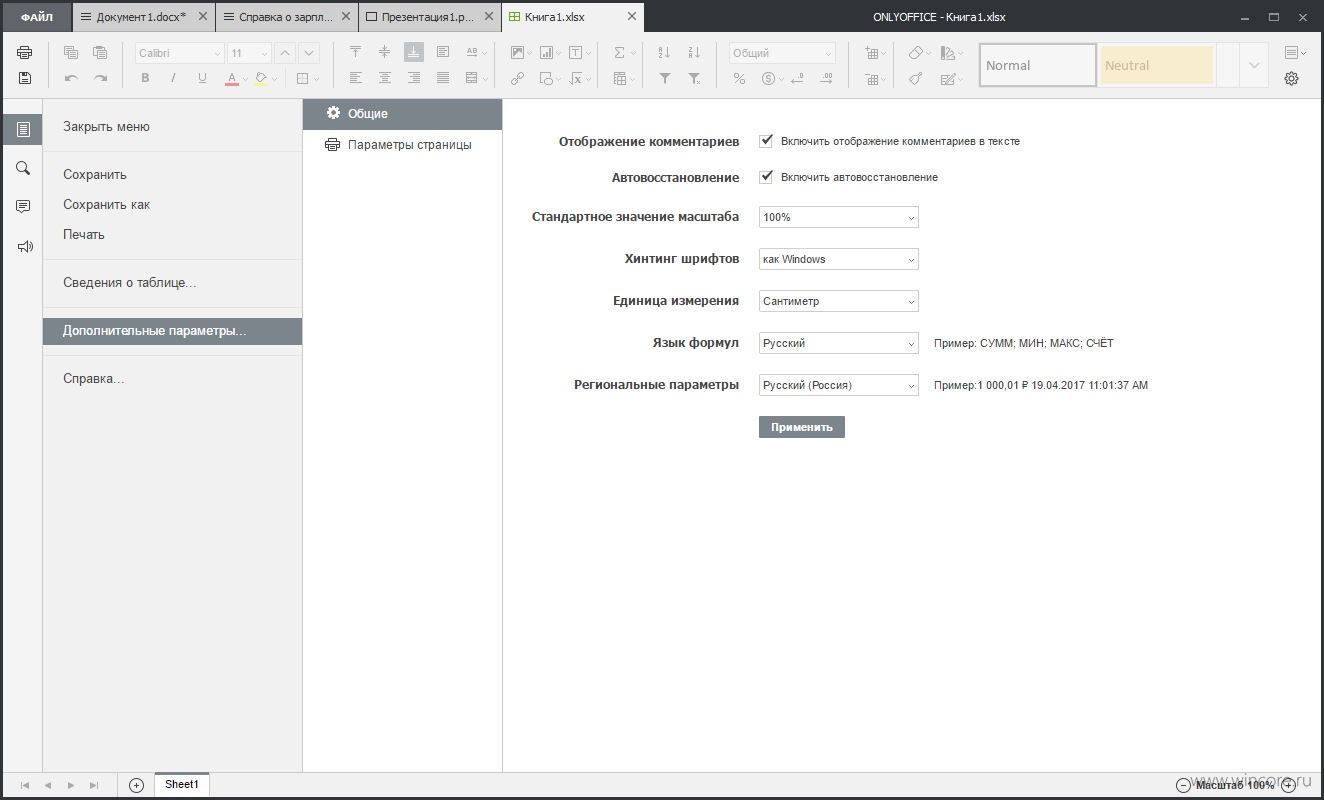This screenshot has height=800, width=1324.
Task: Click the paste icon in the toolbar
Action: [100, 53]
